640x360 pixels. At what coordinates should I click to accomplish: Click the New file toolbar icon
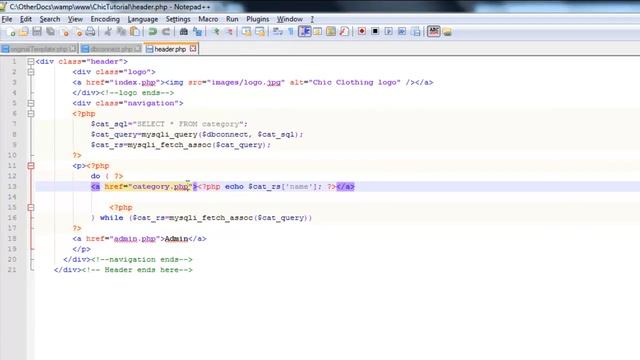pyautogui.click(x=11, y=32)
